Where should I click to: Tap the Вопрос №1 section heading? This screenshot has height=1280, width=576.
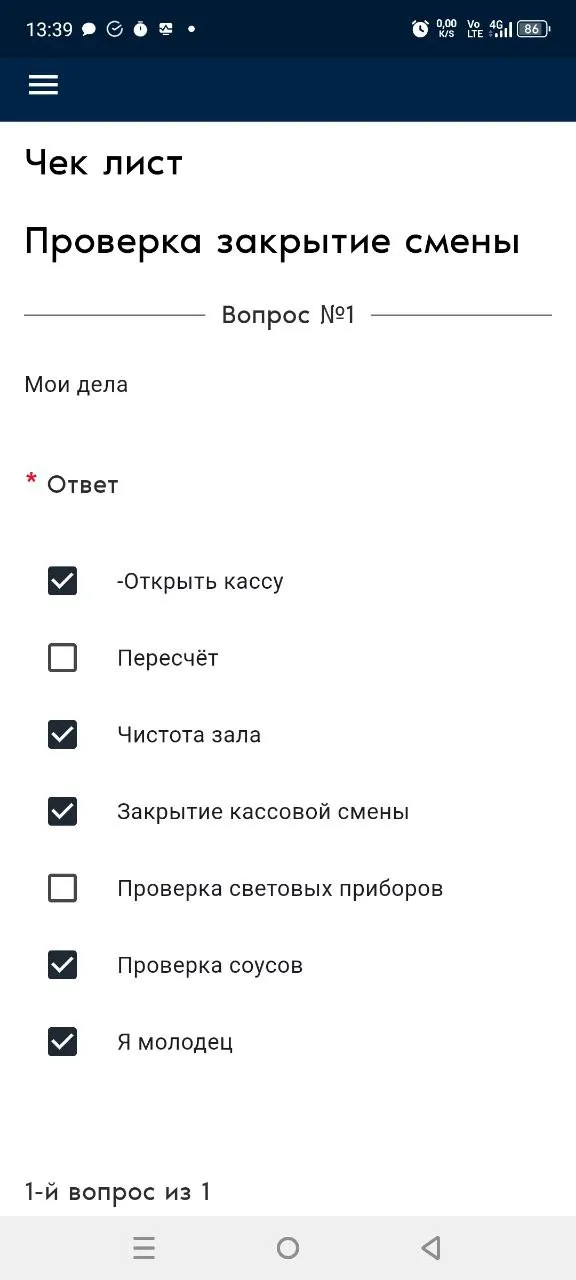[288, 315]
